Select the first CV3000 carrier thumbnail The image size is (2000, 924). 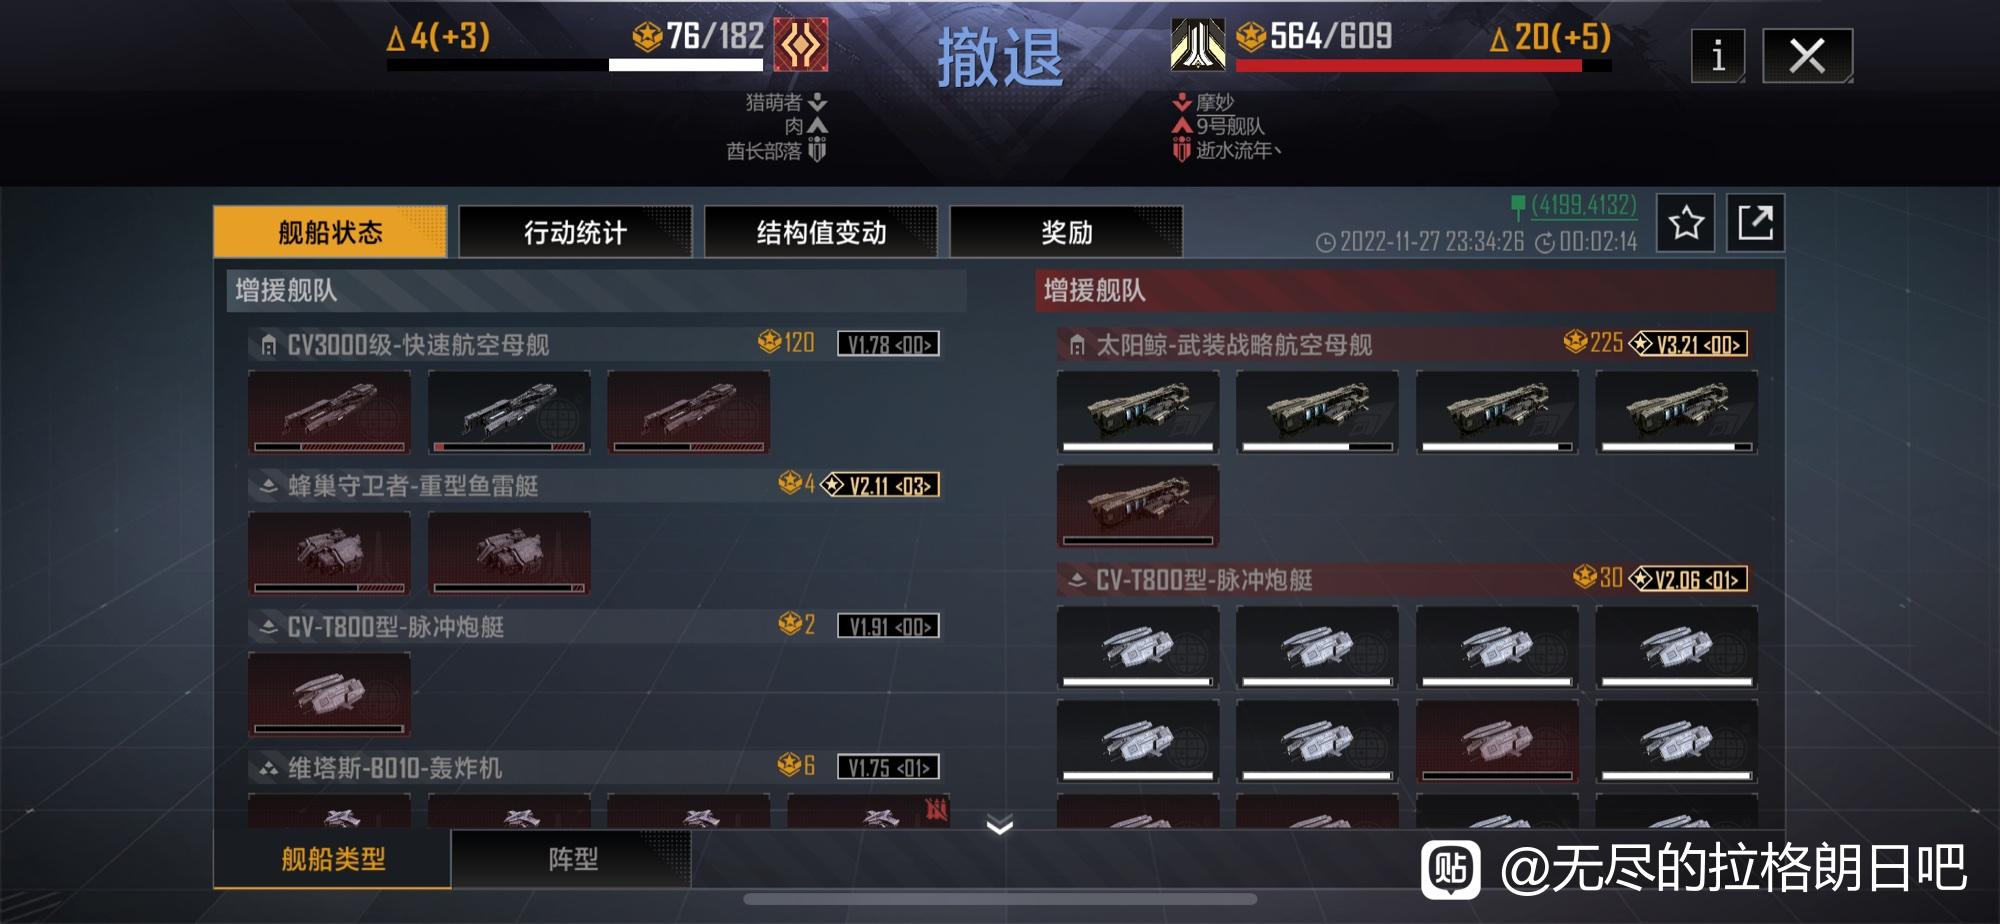(x=329, y=412)
